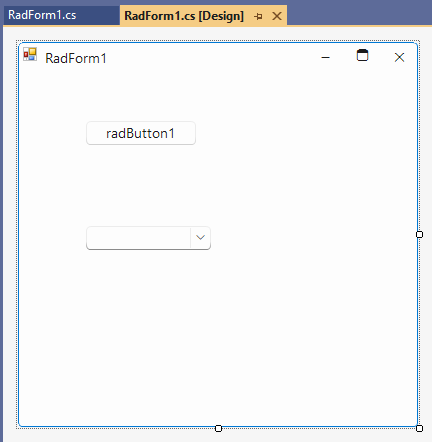Click empty title bar space beside RadForm1

coord(213,58)
